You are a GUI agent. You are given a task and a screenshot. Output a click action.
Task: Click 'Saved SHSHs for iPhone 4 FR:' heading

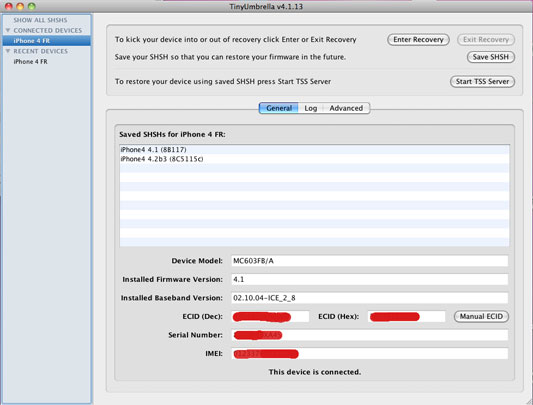click(x=172, y=134)
